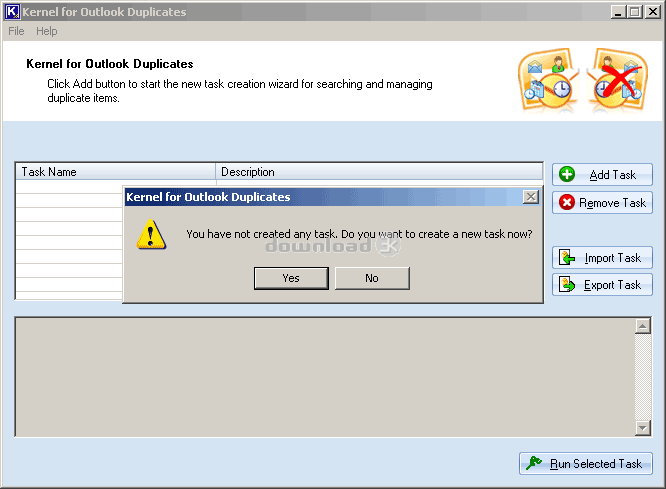
Task: Click the Run Selected Task button
Action: tap(585, 464)
